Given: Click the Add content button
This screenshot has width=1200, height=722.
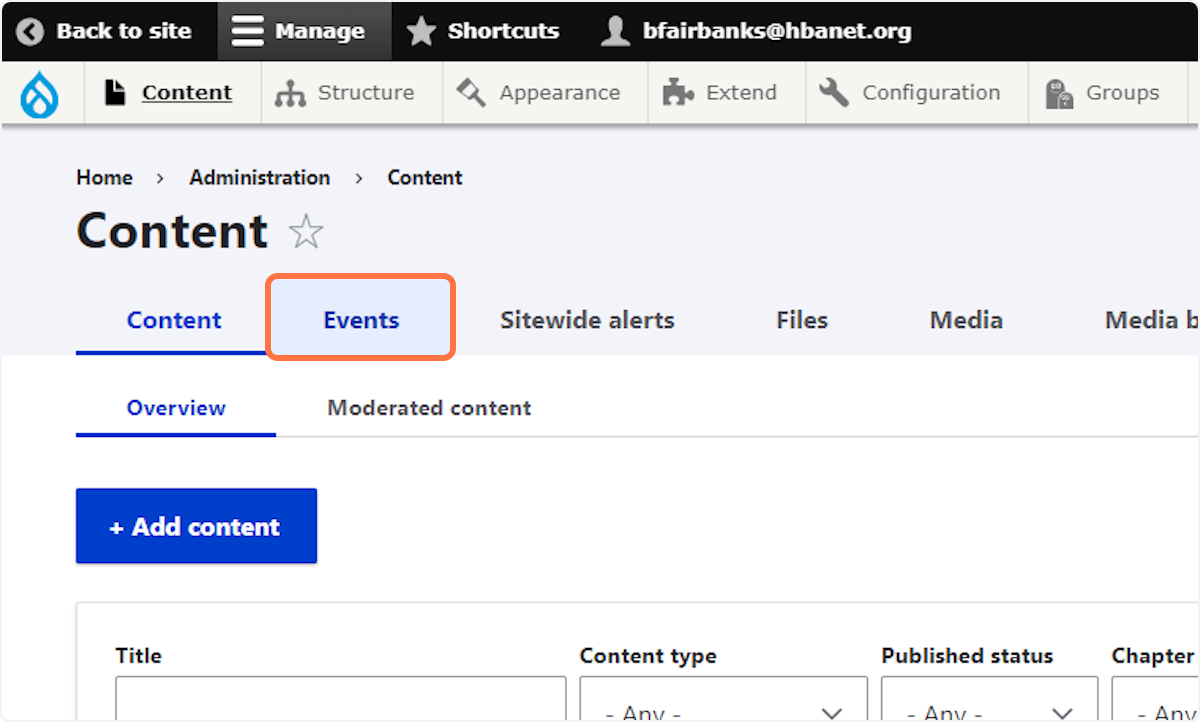Looking at the screenshot, I should tap(196, 525).
